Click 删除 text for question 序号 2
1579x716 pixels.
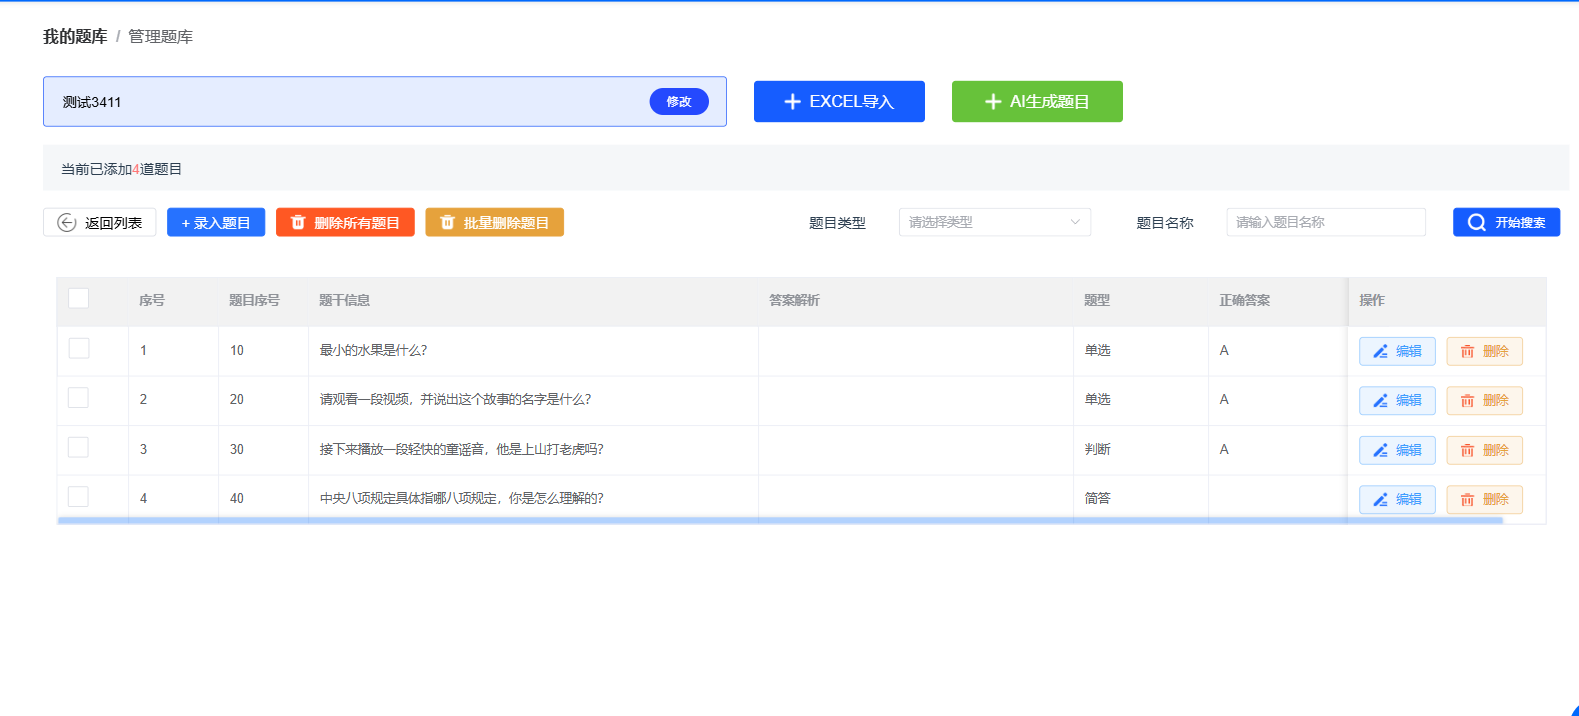point(1496,400)
